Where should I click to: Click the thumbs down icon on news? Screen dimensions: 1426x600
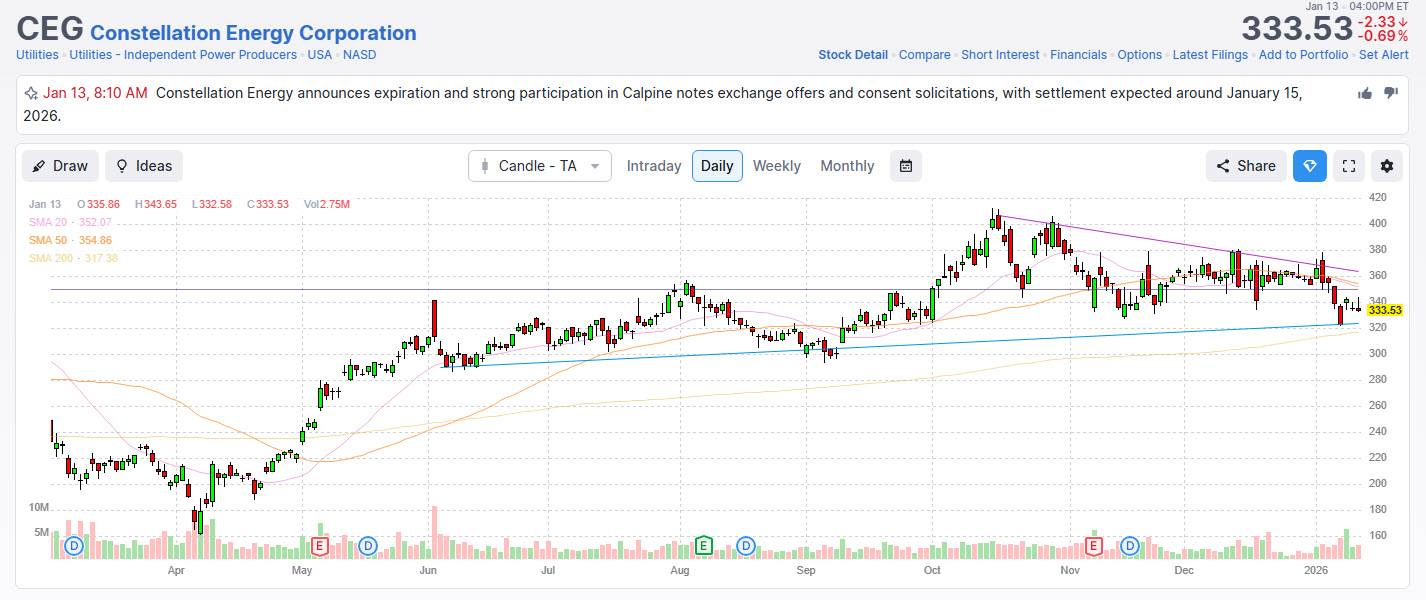(1390, 93)
